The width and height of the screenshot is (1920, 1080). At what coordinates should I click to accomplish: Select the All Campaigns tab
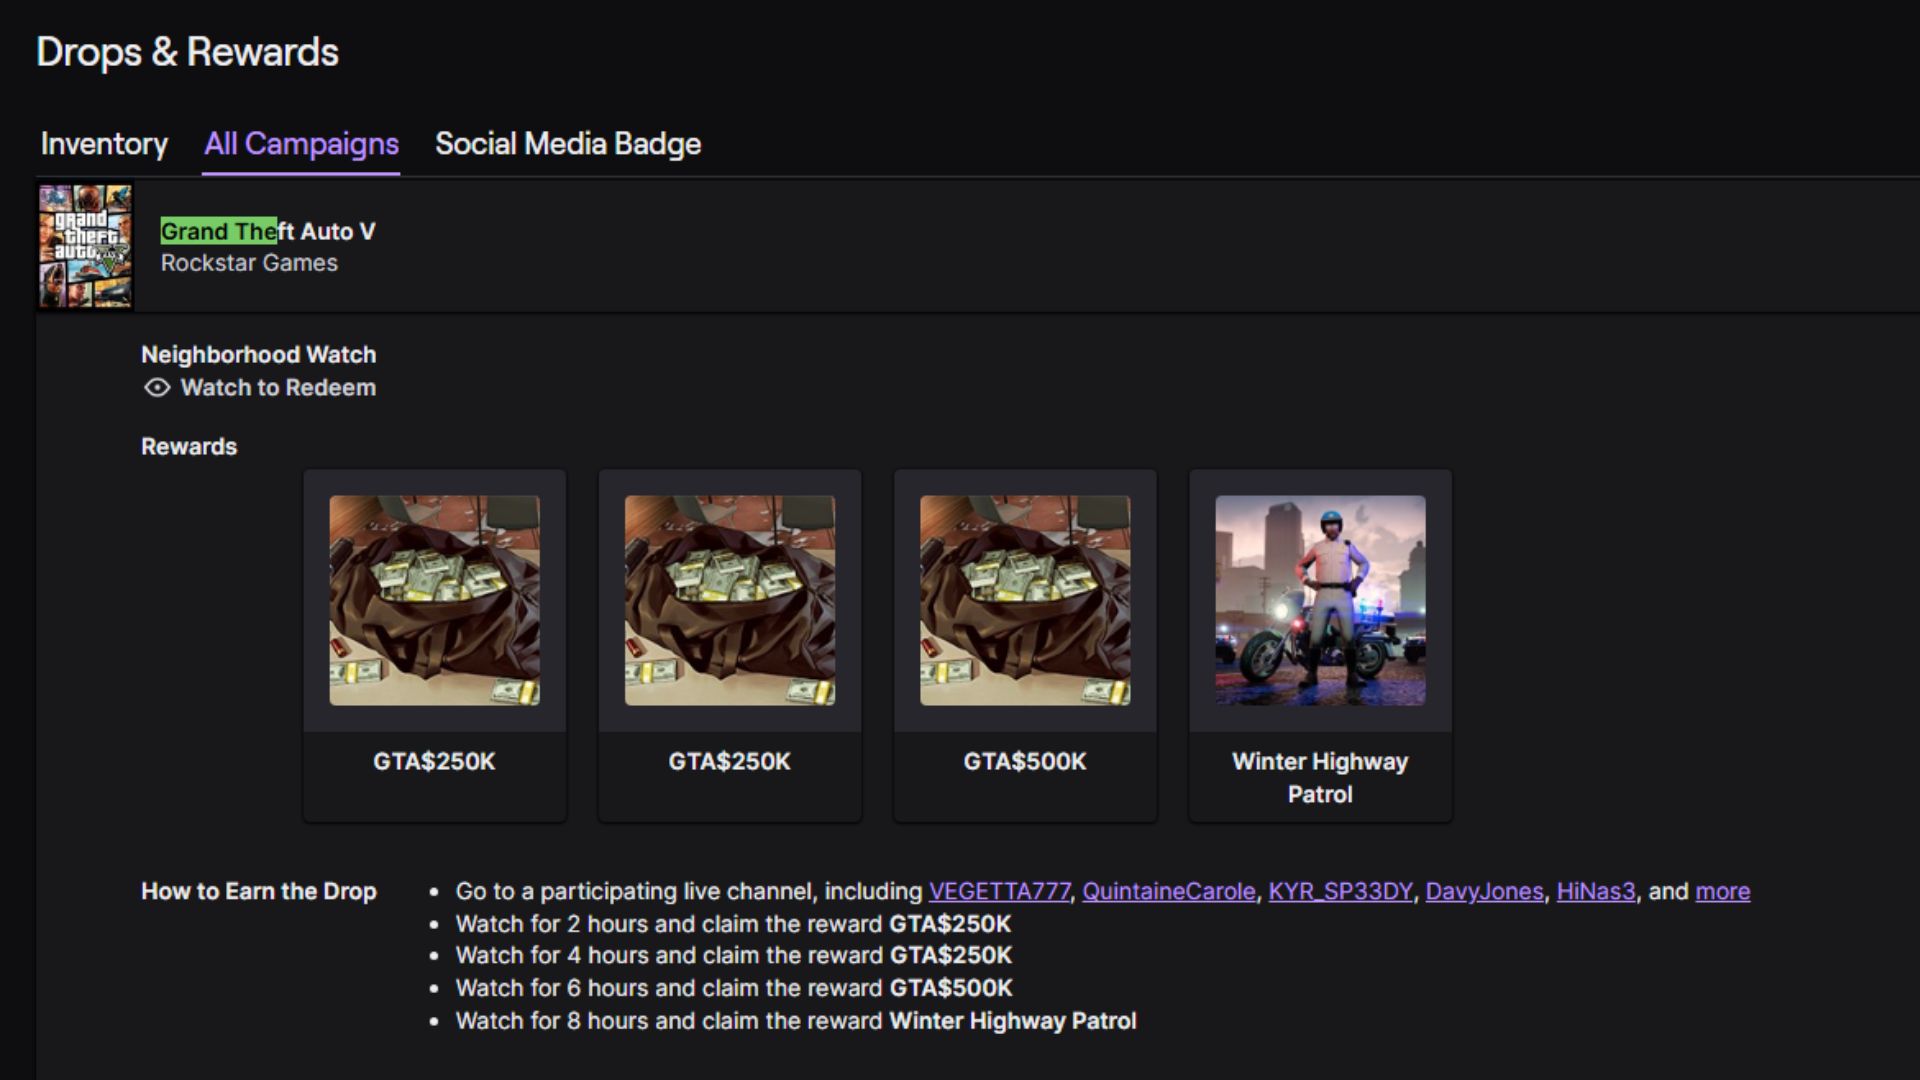(301, 144)
